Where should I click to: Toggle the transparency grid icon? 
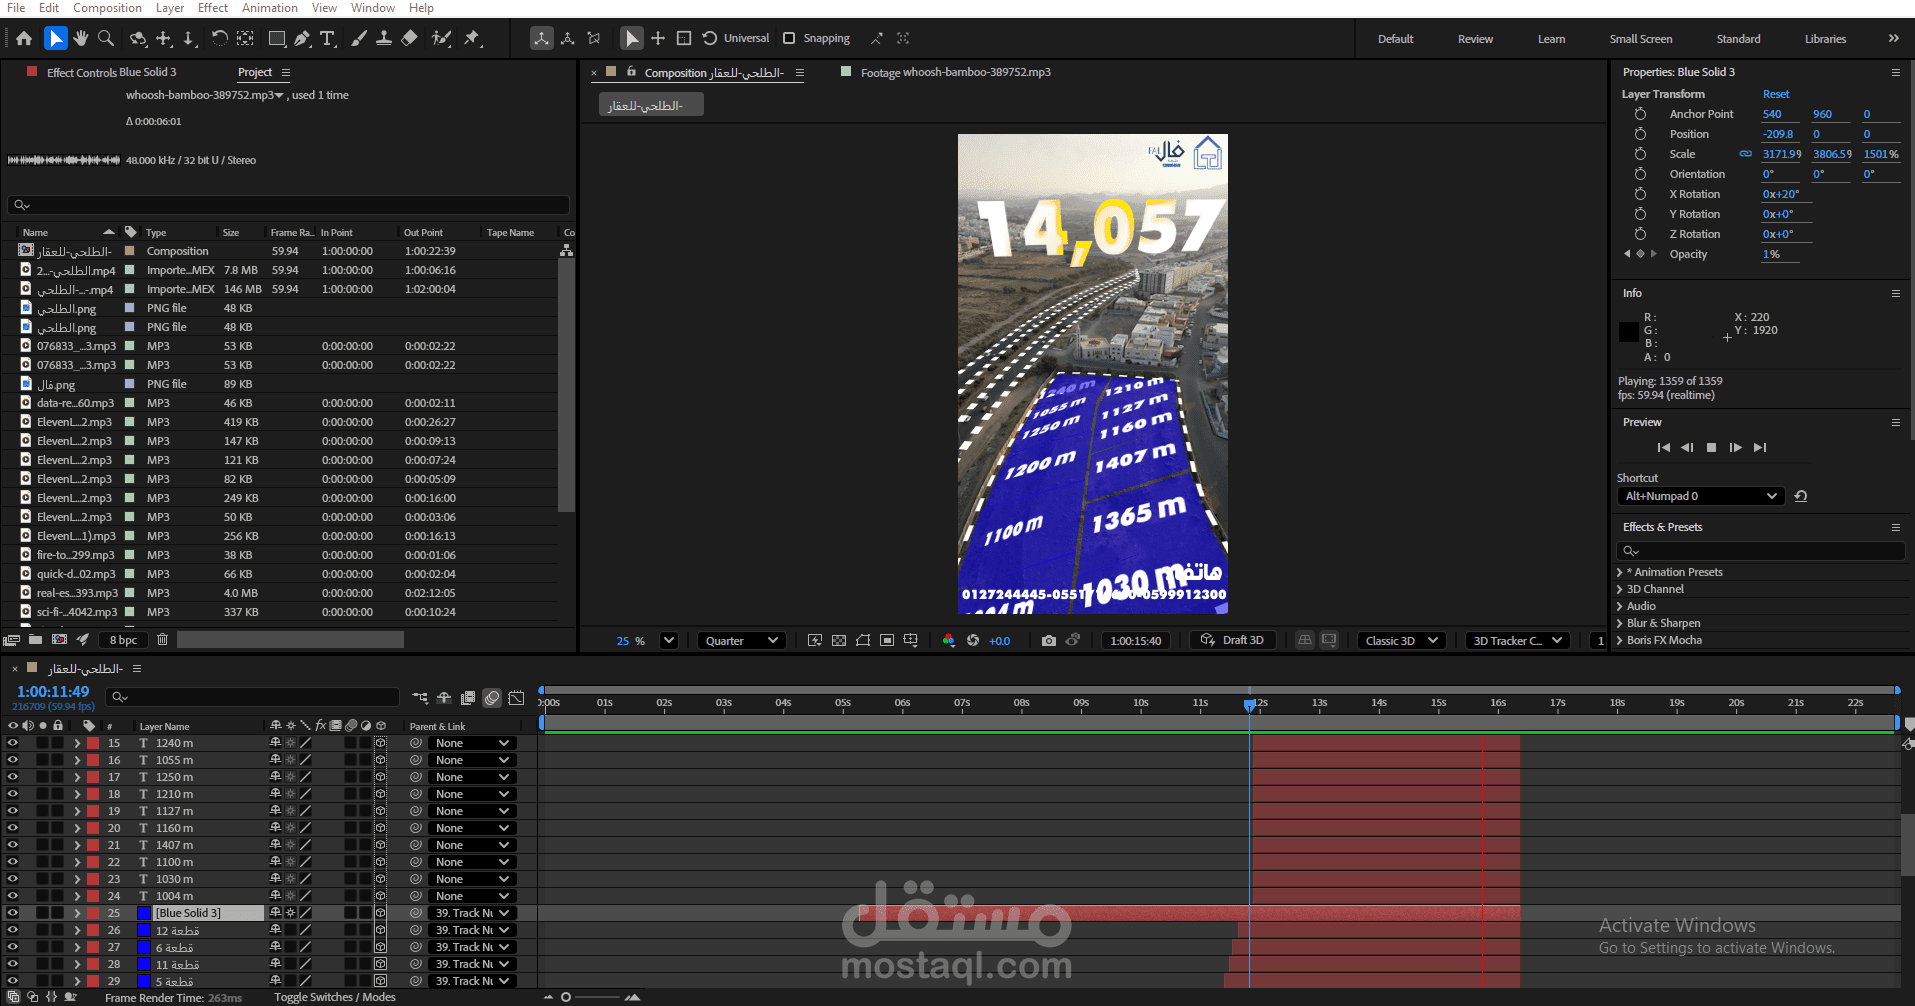(839, 641)
